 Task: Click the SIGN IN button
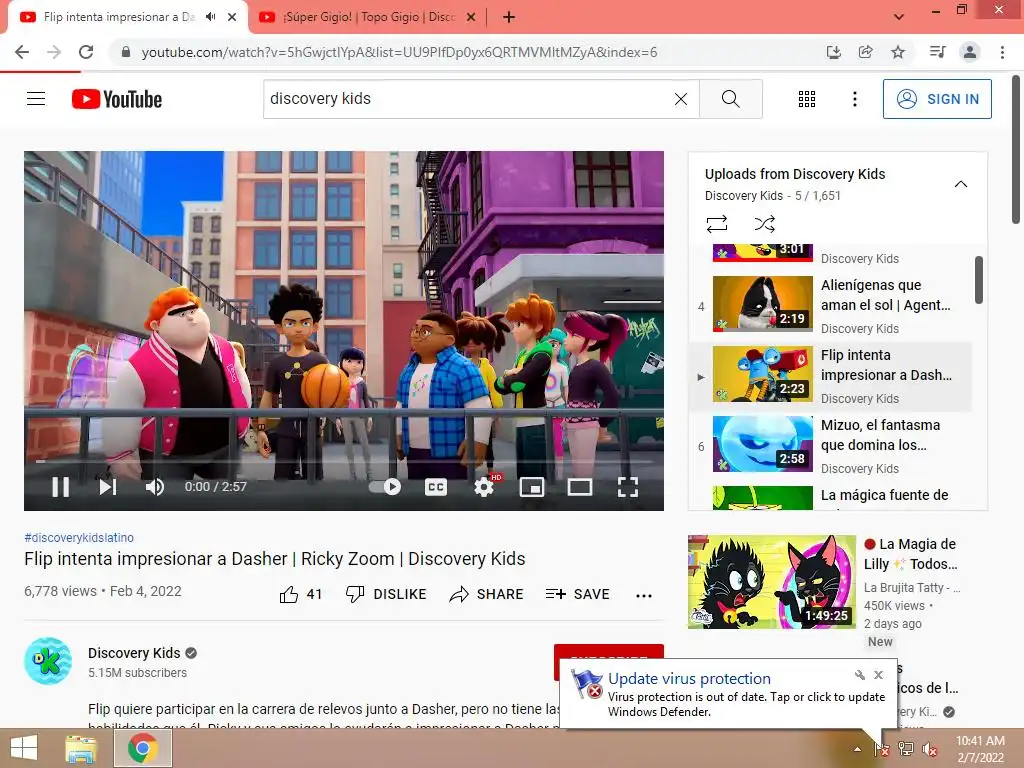(937, 99)
